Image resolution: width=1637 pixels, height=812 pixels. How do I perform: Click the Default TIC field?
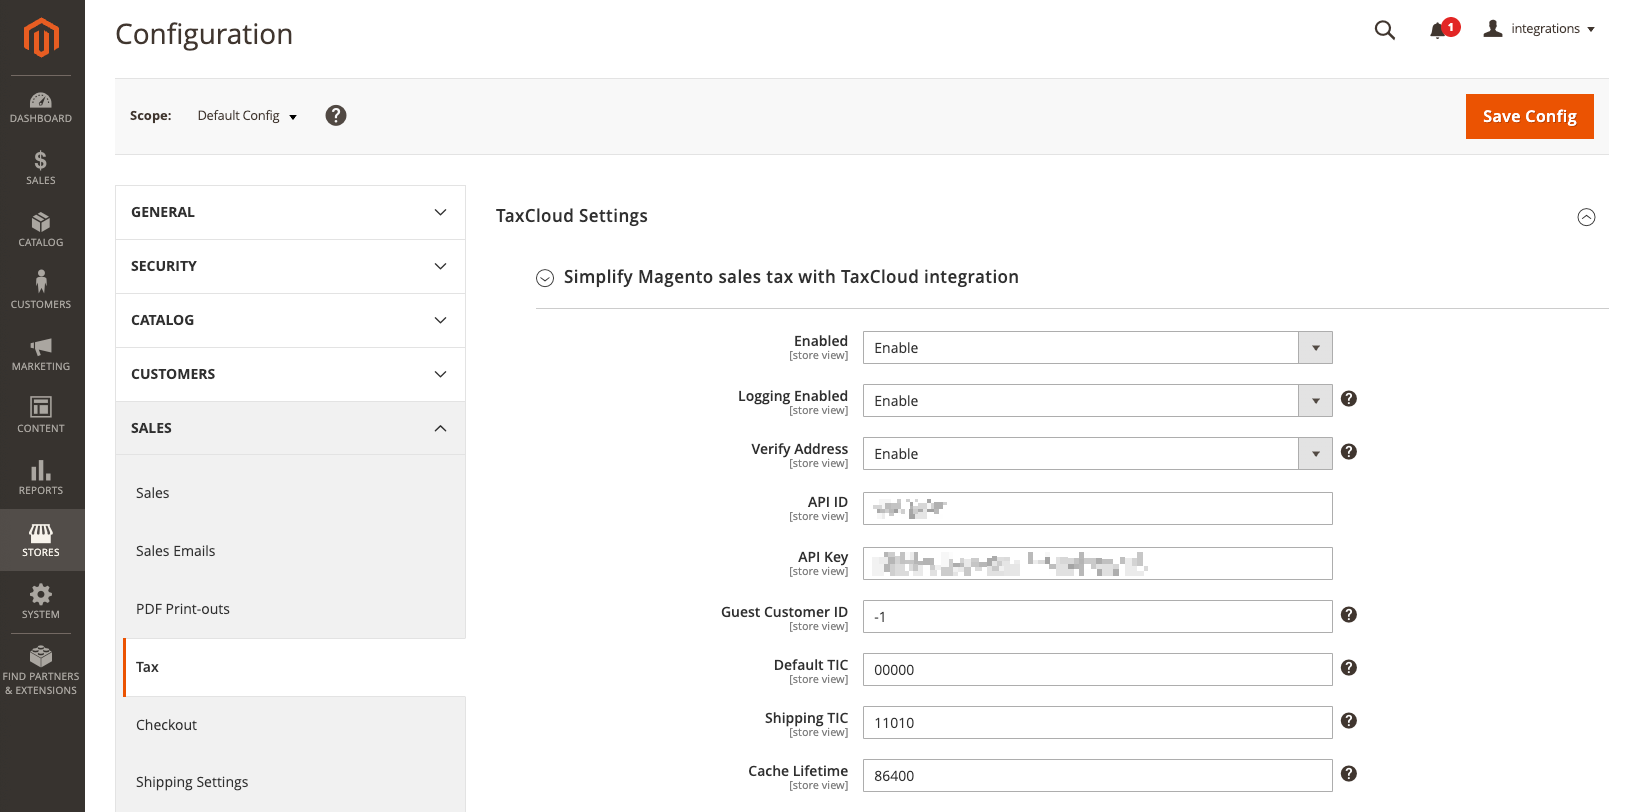(x=1097, y=669)
